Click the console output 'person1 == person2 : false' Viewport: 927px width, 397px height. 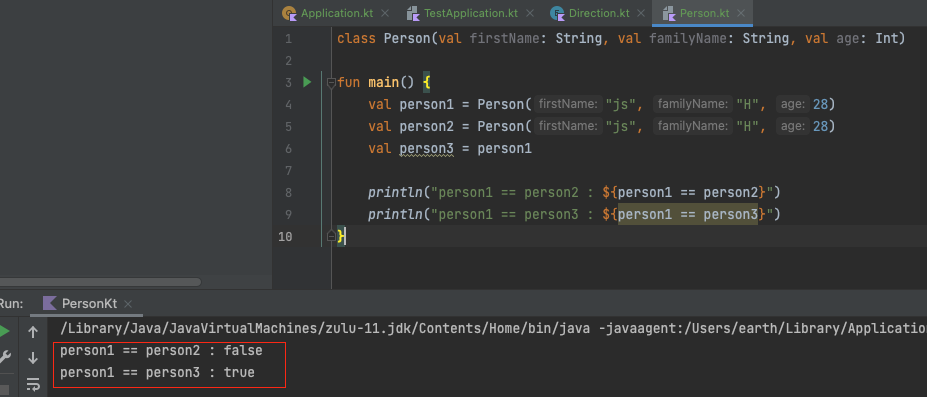point(161,351)
